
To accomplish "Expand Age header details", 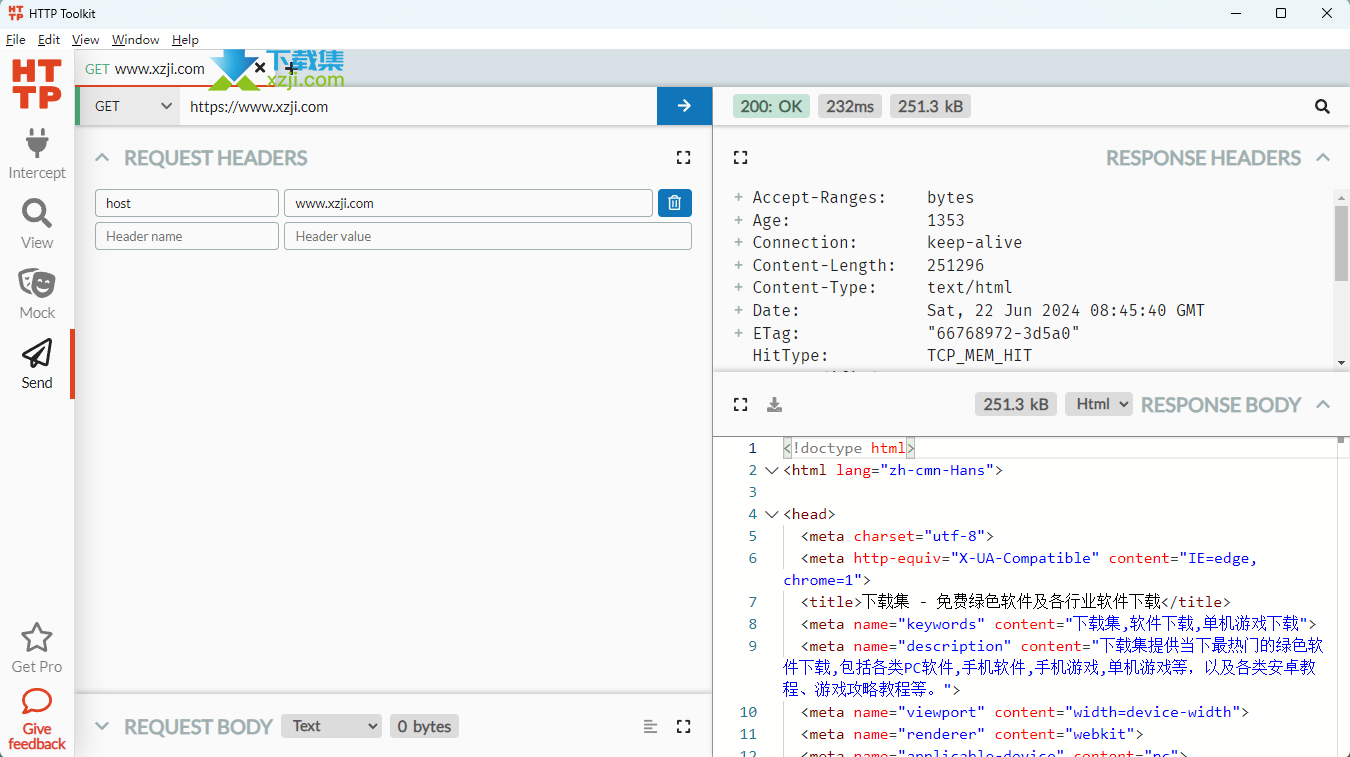I will [739, 220].
